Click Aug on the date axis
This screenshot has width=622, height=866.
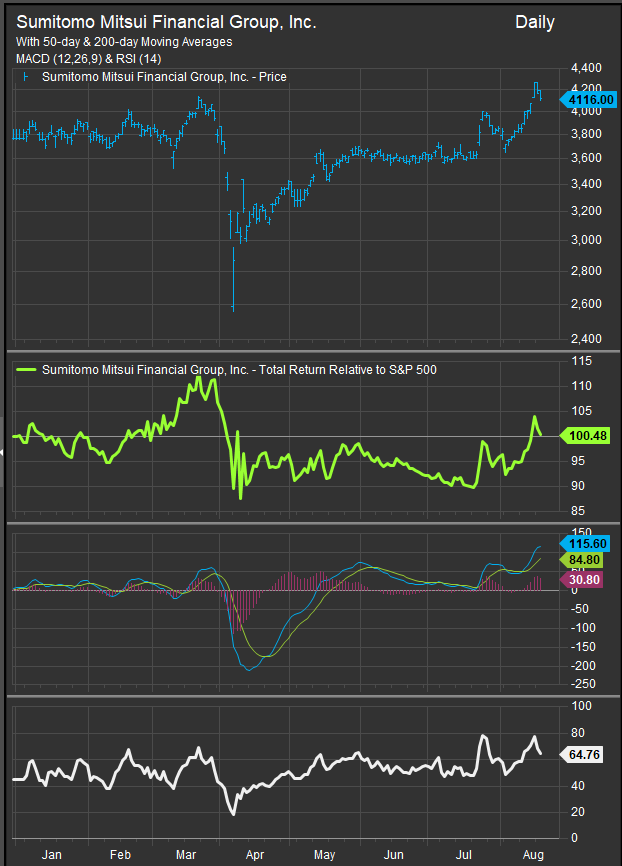[533, 855]
